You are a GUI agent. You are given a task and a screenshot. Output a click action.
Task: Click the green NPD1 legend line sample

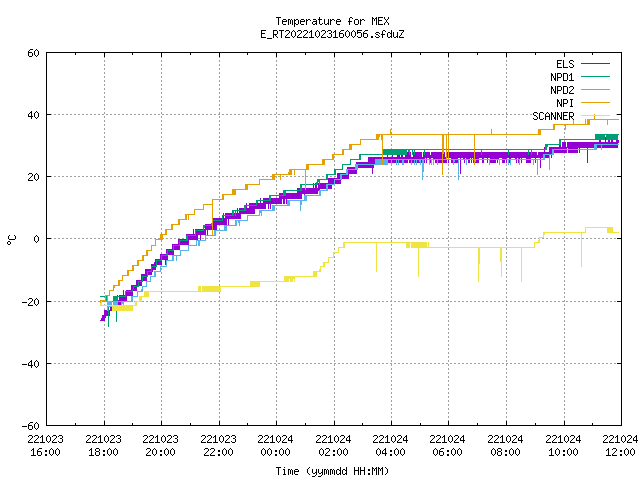(596, 77)
